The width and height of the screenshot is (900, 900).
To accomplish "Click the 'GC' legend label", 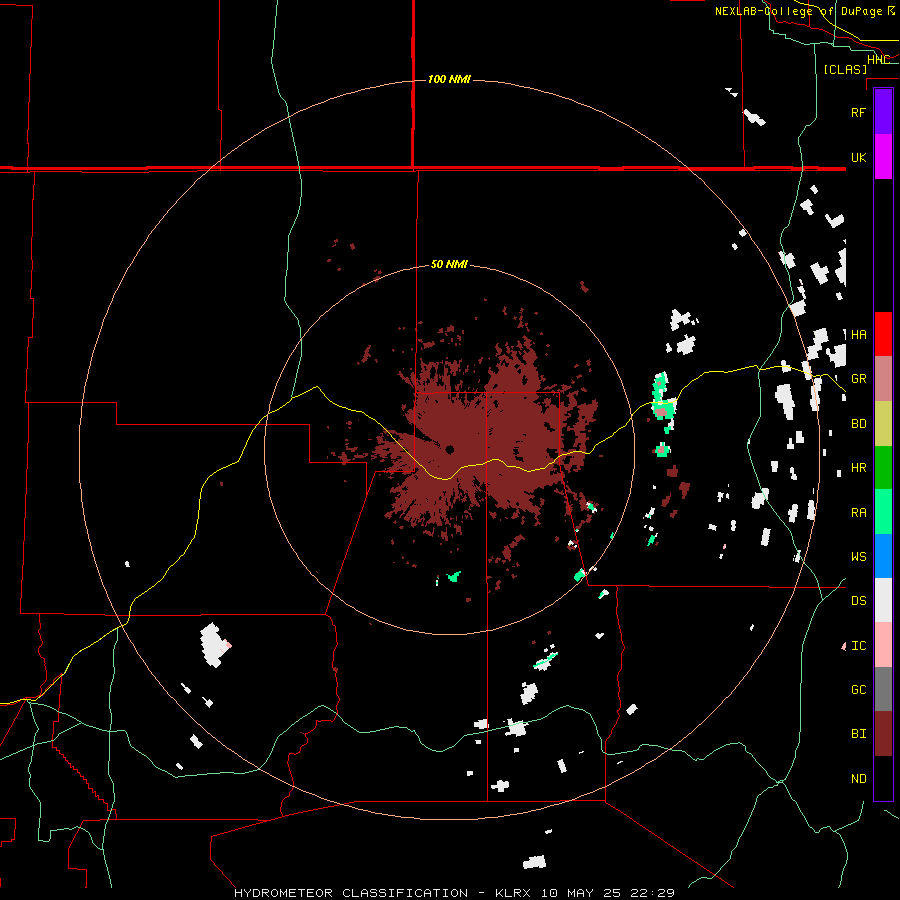I will 858,689.
